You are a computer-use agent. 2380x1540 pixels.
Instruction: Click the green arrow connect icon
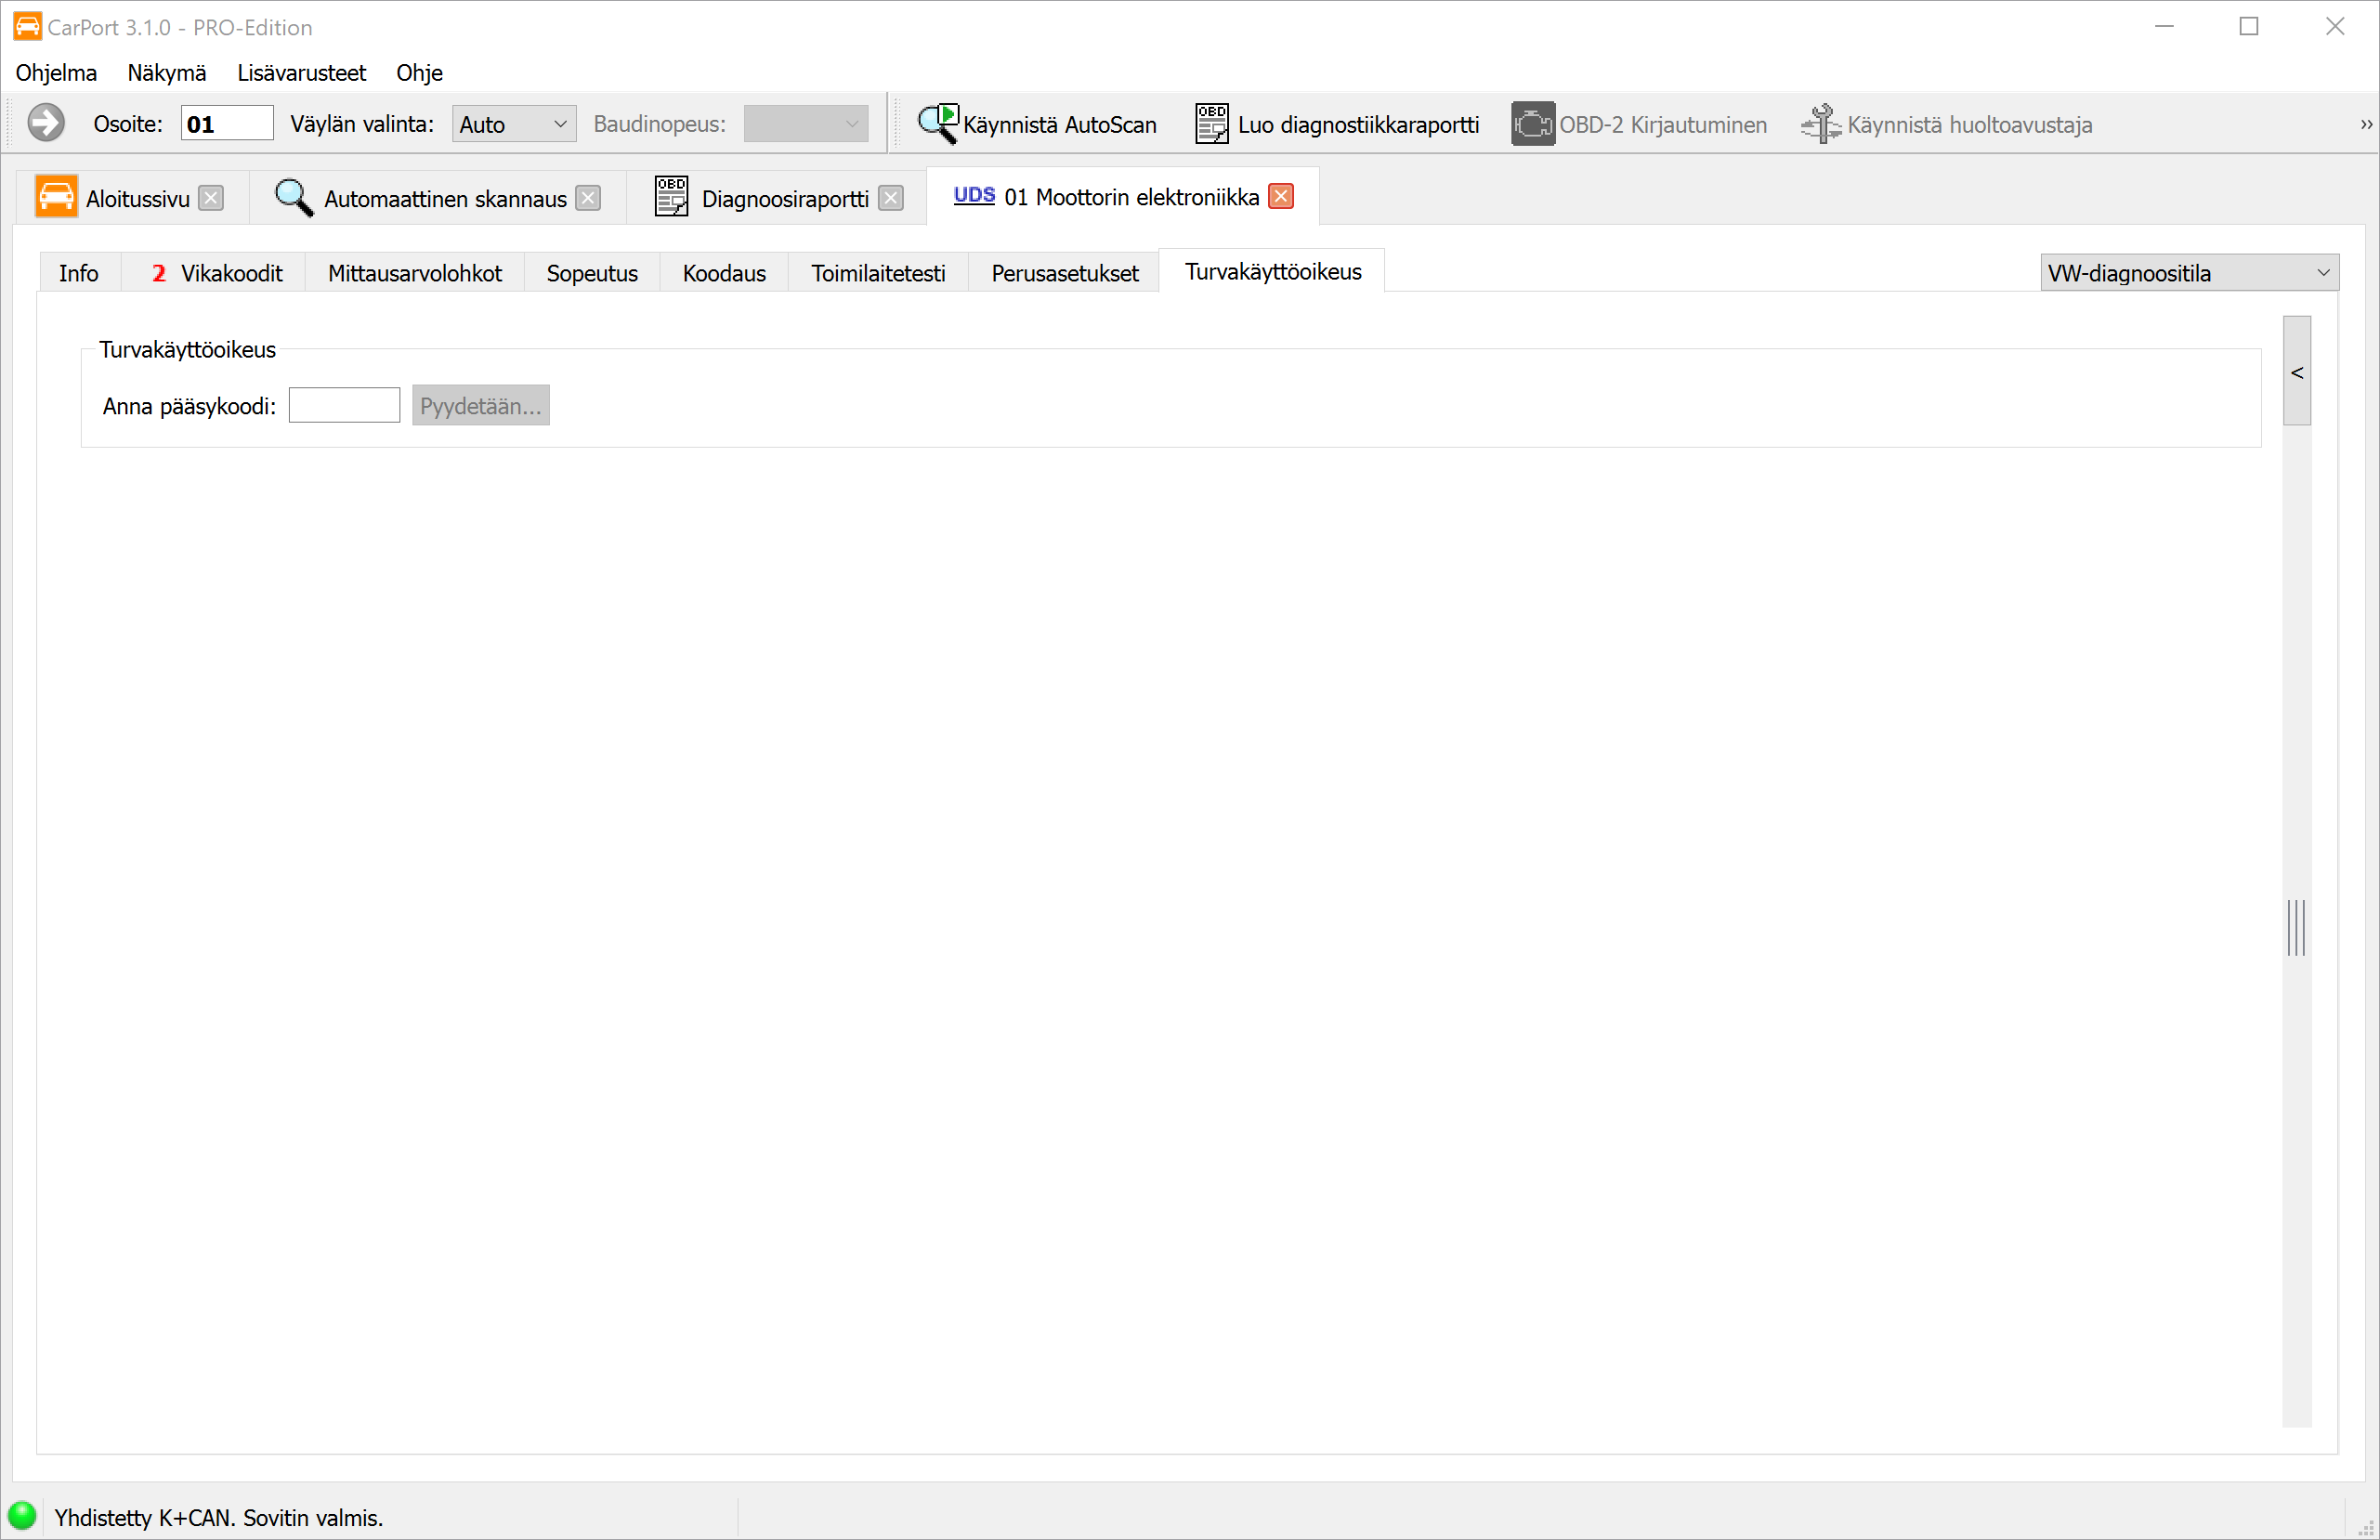(46, 123)
